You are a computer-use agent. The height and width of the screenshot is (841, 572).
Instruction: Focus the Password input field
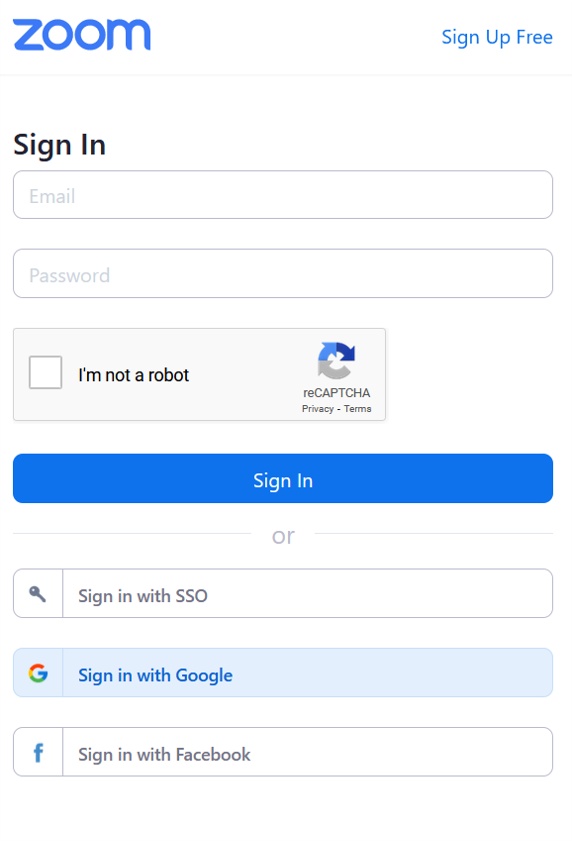click(x=283, y=274)
